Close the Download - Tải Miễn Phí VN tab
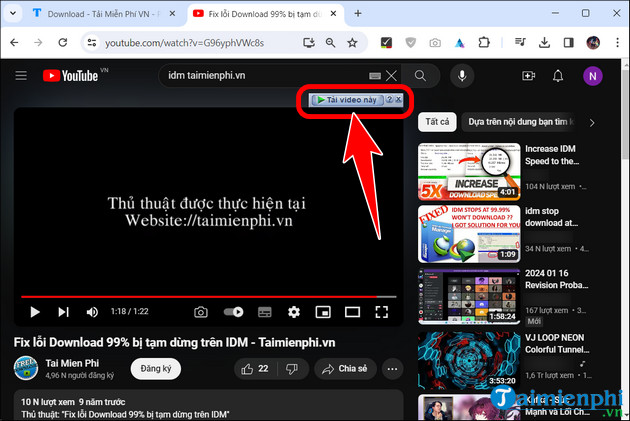630x421 pixels. tap(172, 14)
